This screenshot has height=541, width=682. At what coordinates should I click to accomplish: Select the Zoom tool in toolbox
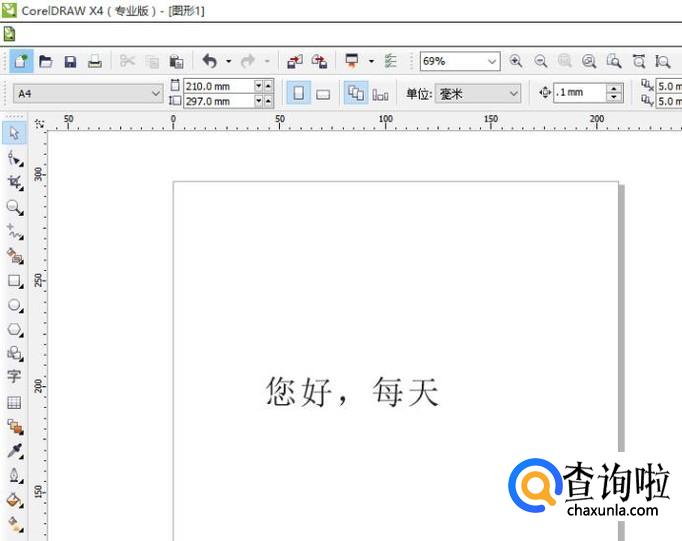pos(14,207)
